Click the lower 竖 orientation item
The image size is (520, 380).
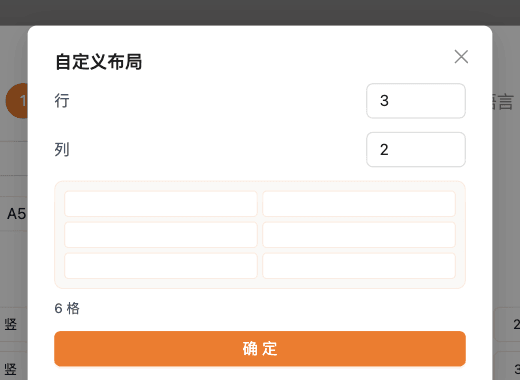(x=11, y=369)
